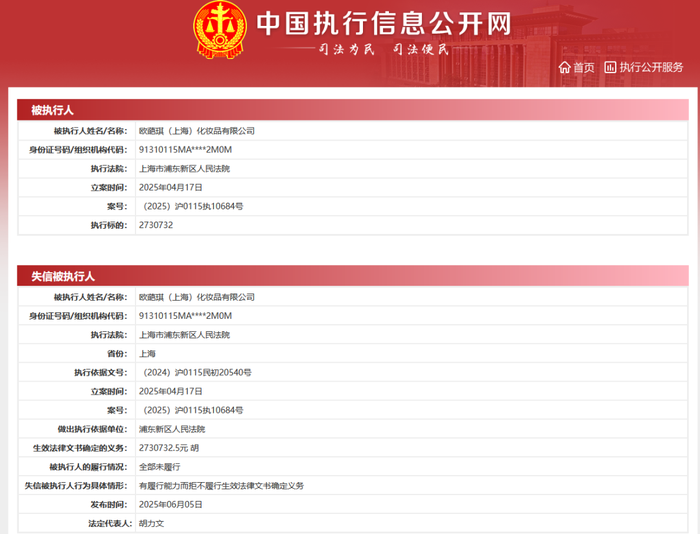The width and height of the screenshot is (700, 534).
Task: Click the 被执行人 section header
Action: (x=52, y=110)
